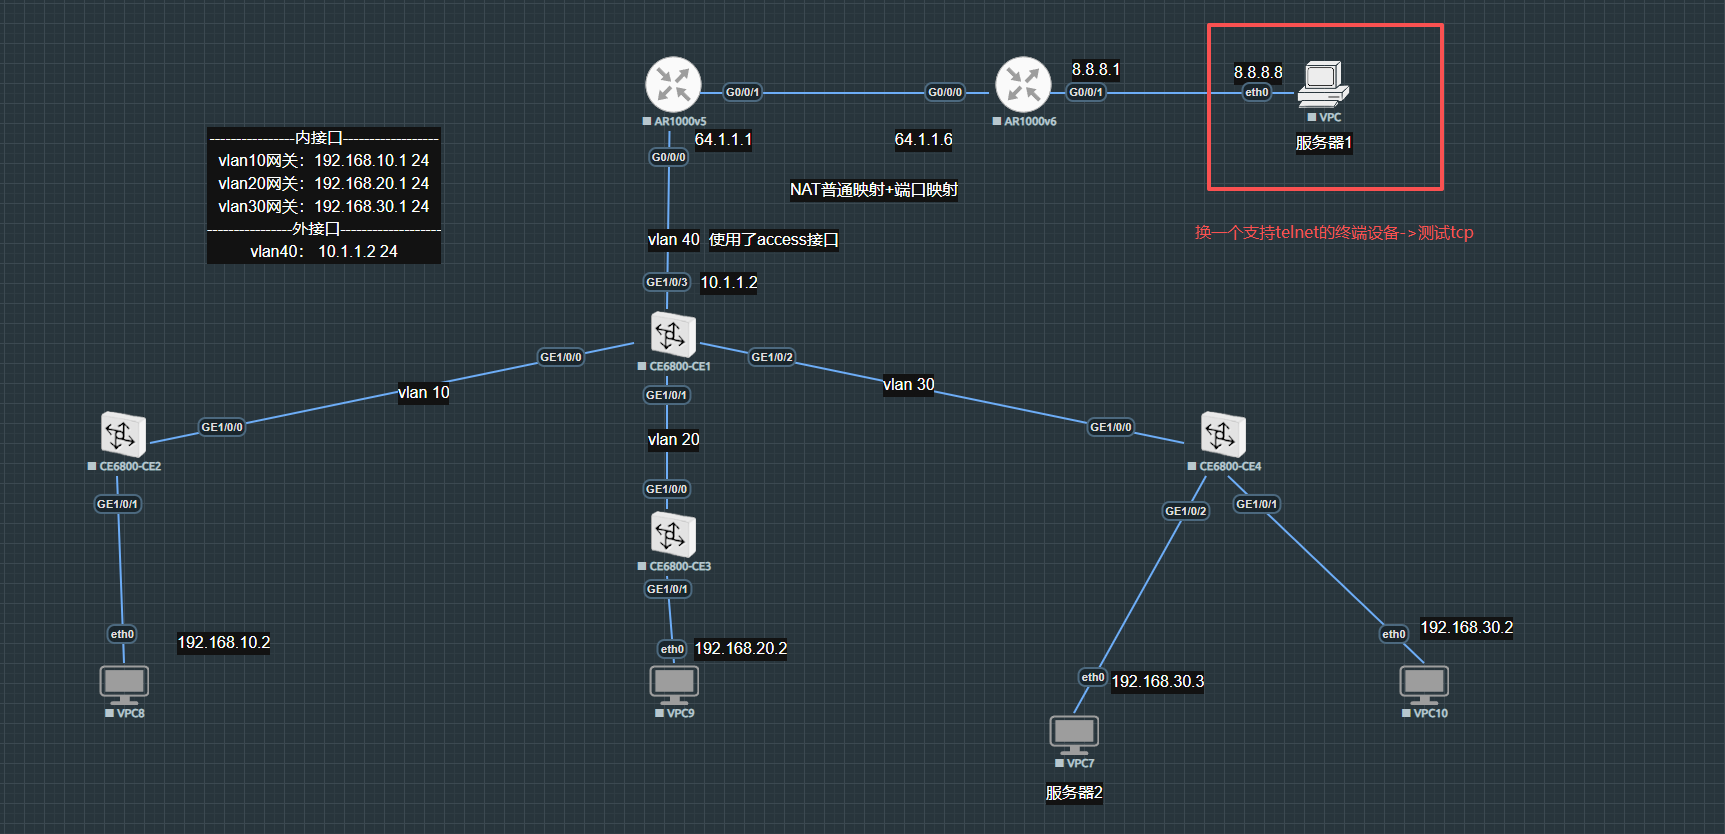Click the AR1000v5 router icon
The height and width of the screenshot is (834, 1725).
coord(673,84)
